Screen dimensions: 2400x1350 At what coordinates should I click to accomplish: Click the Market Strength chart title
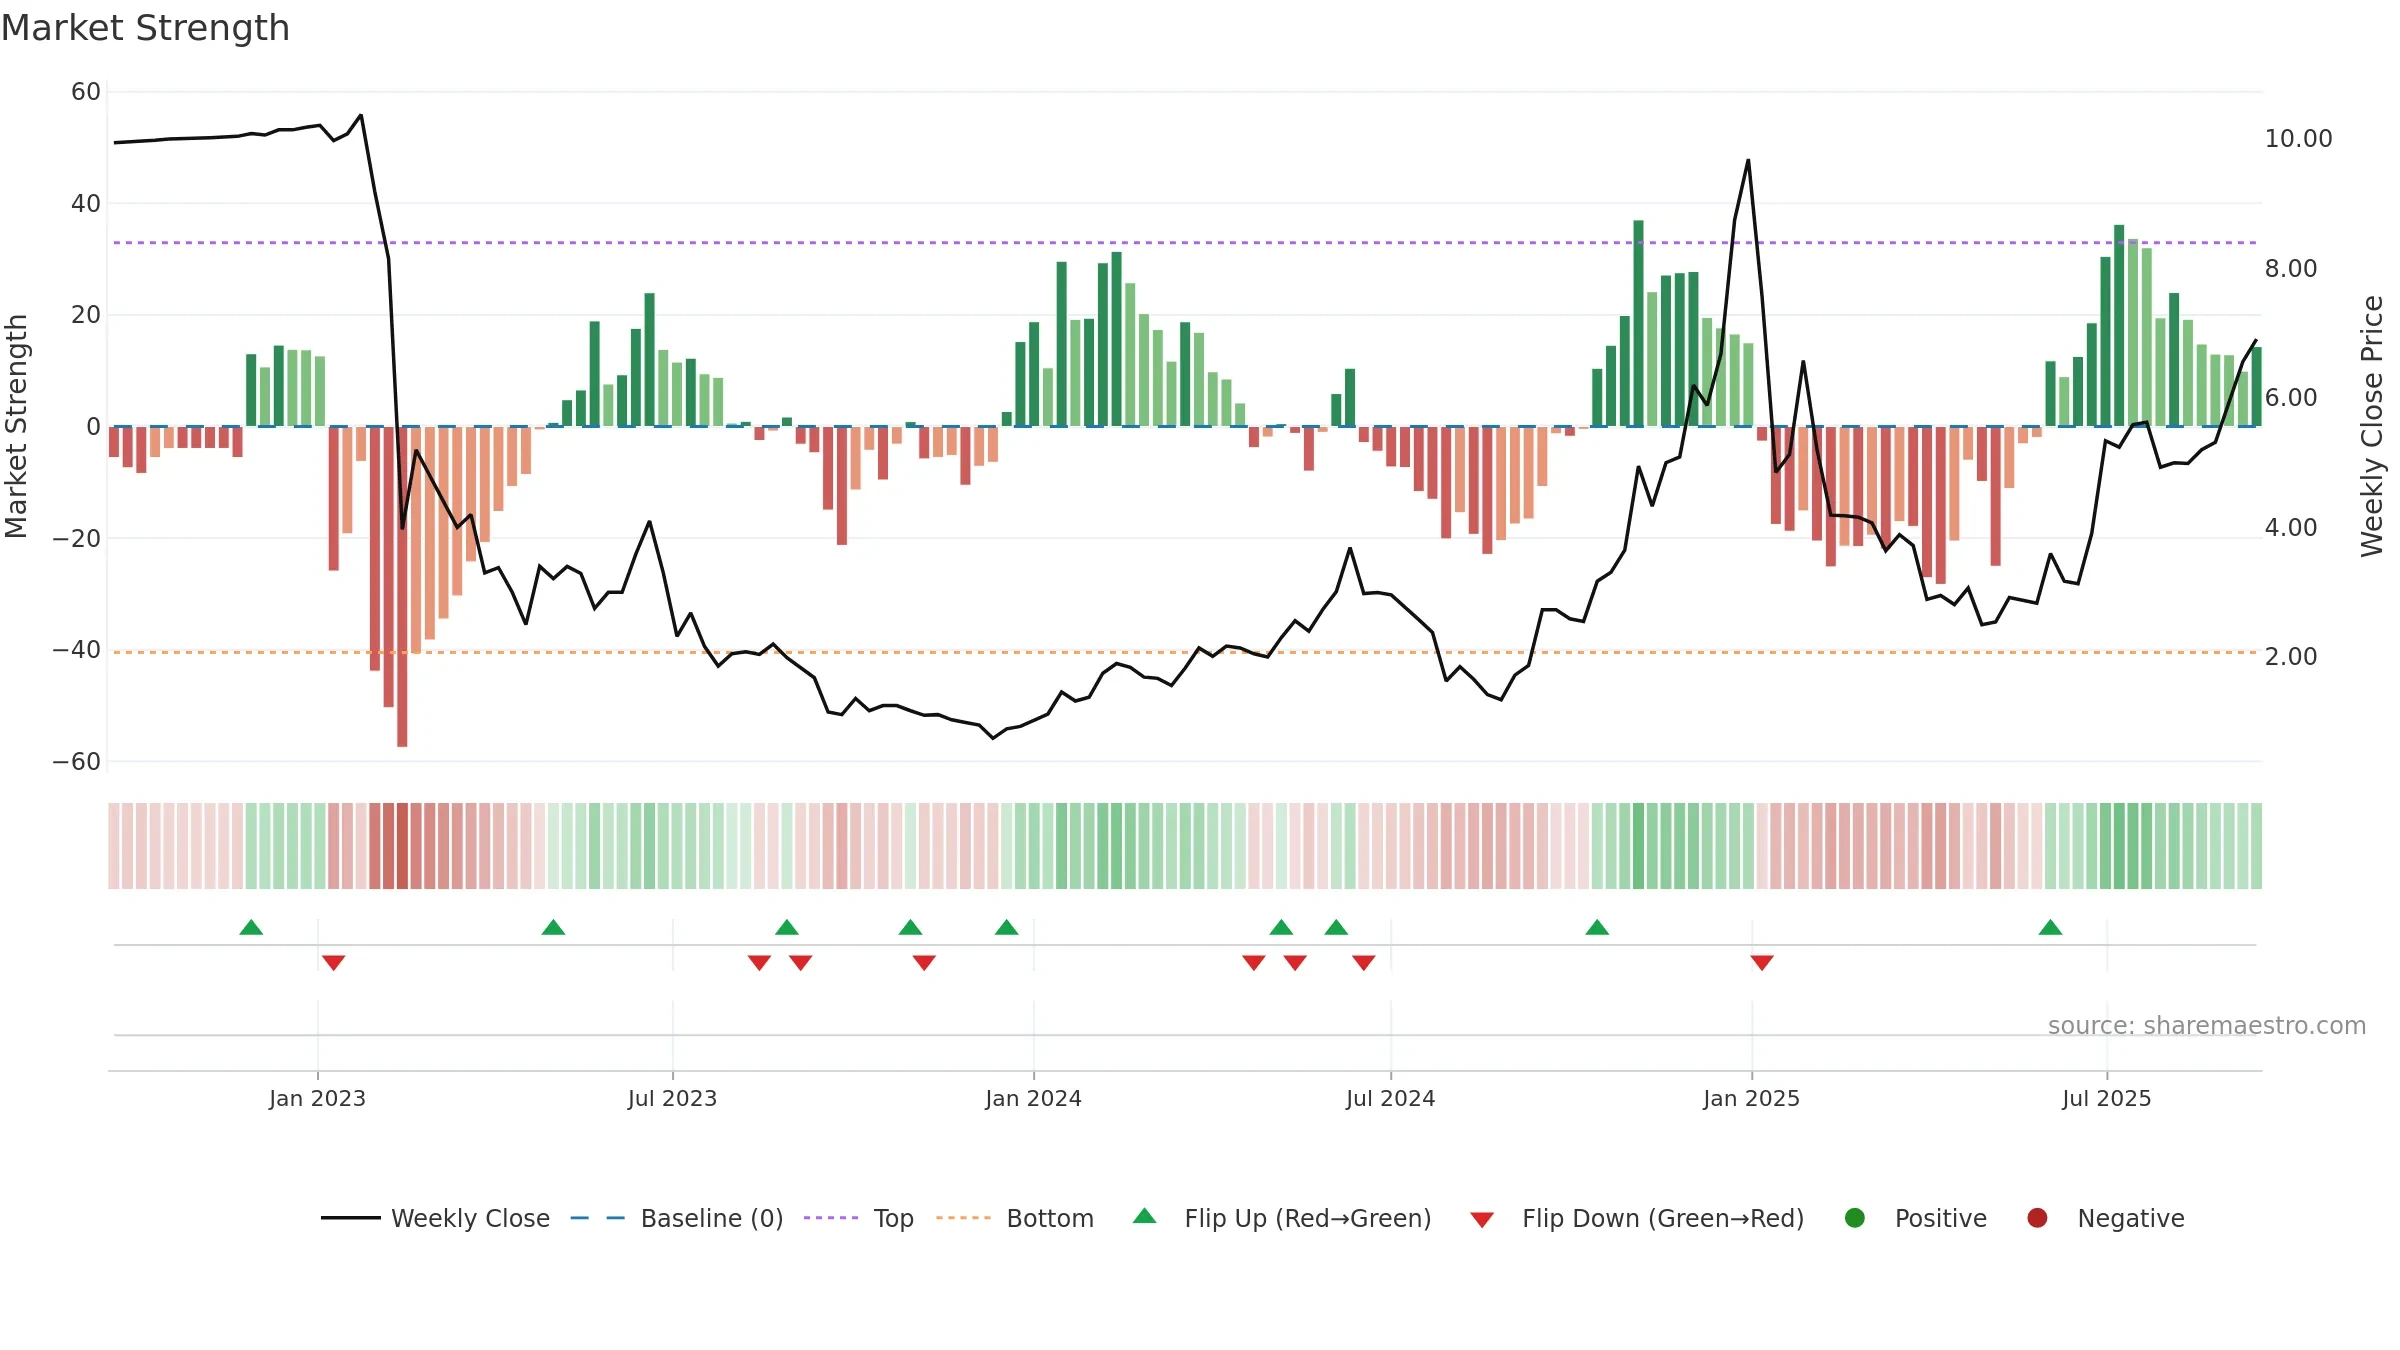(145, 28)
